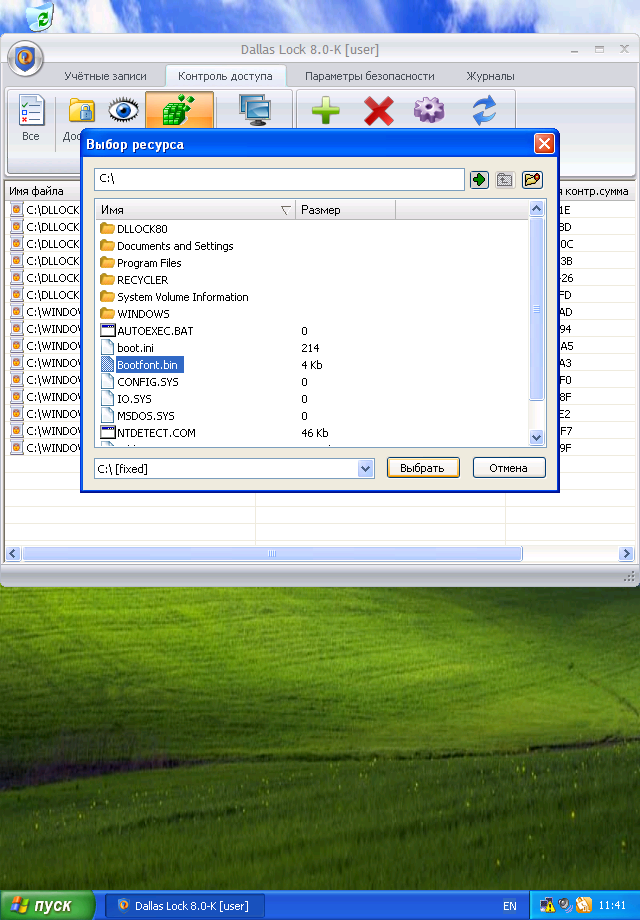
Task: Open the 'C:\ [fixed]' drive dropdown
Action: pos(365,469)
